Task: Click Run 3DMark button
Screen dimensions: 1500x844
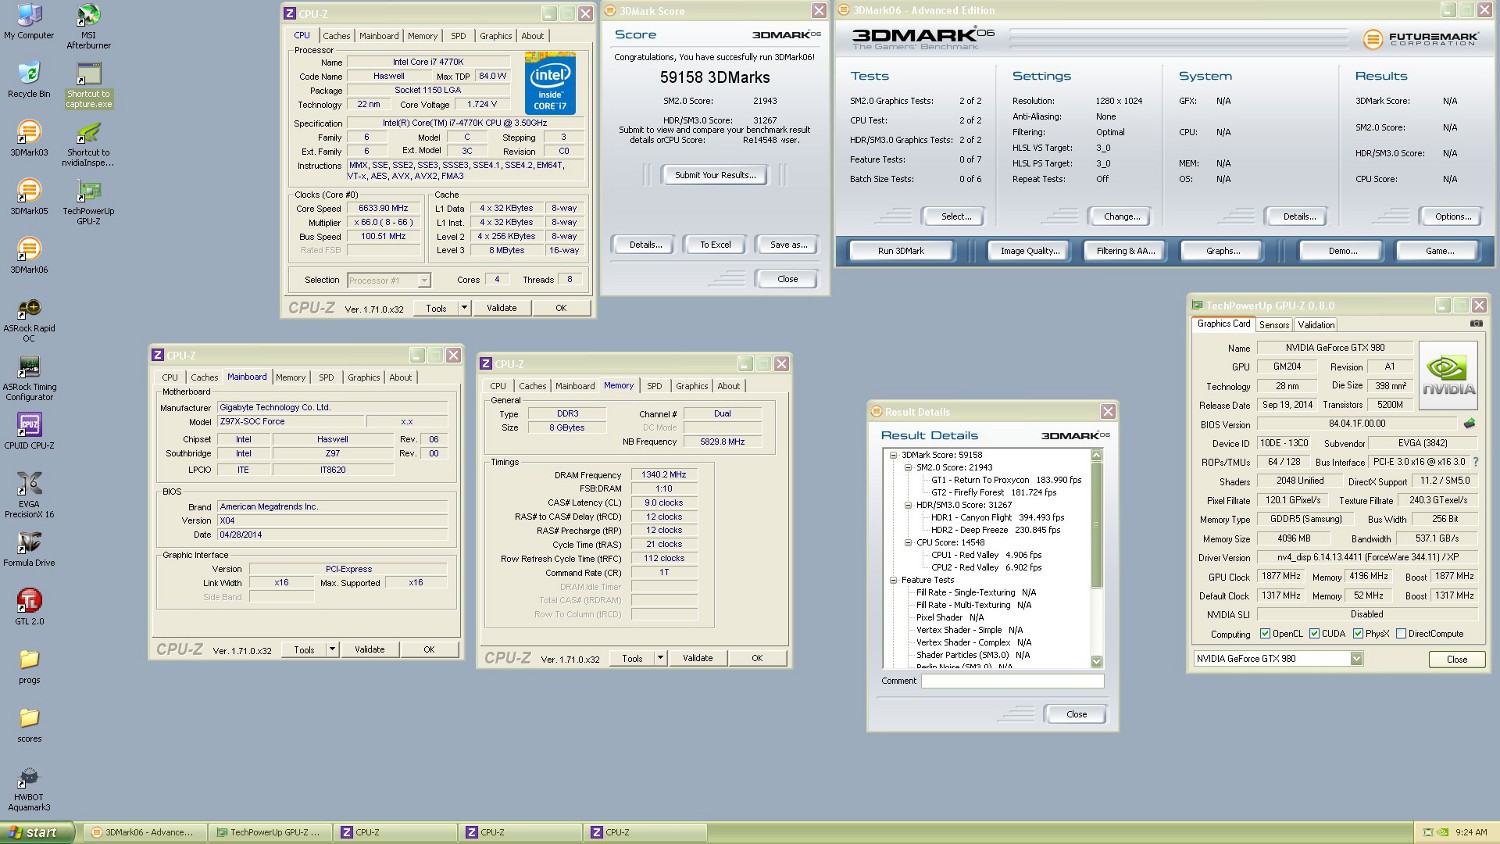Action: click(x=901, y=251)
